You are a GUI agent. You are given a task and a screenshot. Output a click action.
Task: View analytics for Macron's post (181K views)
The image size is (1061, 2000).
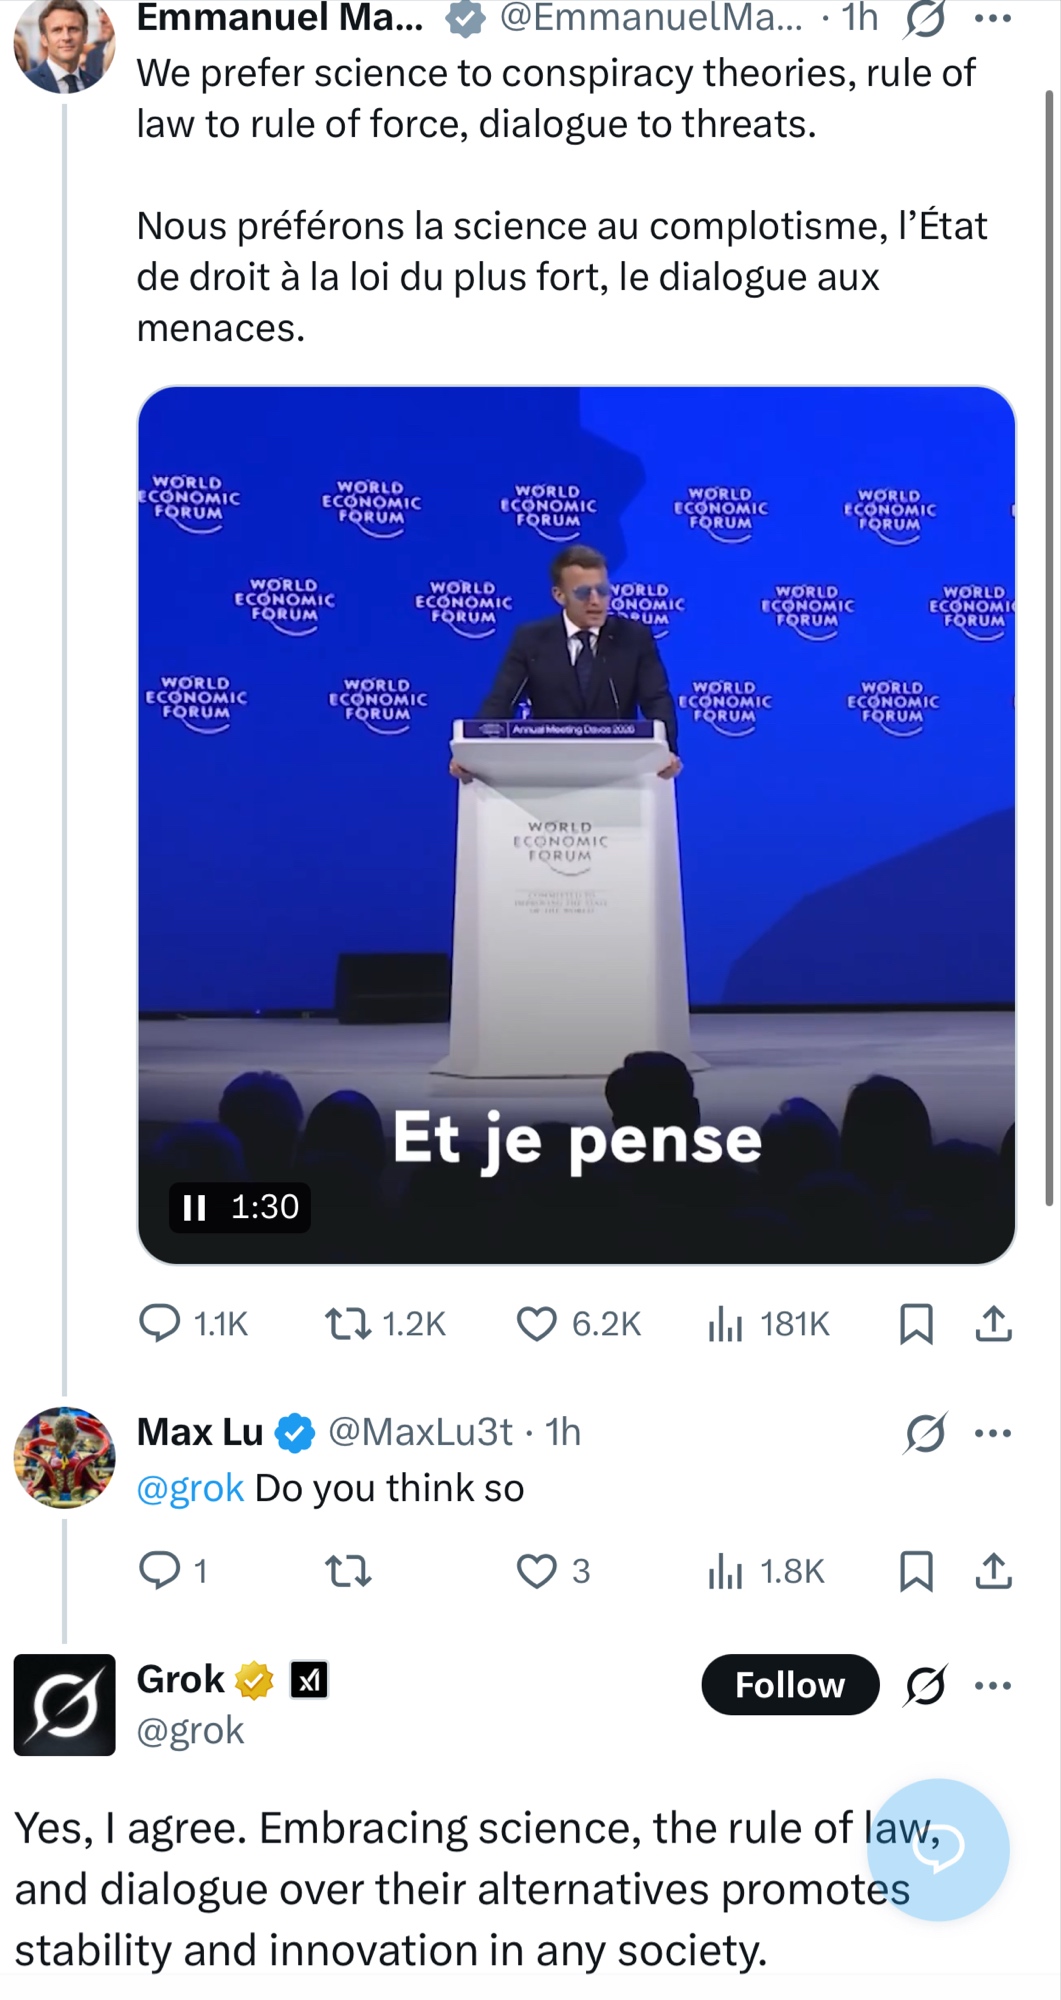tap(725, 1324)
